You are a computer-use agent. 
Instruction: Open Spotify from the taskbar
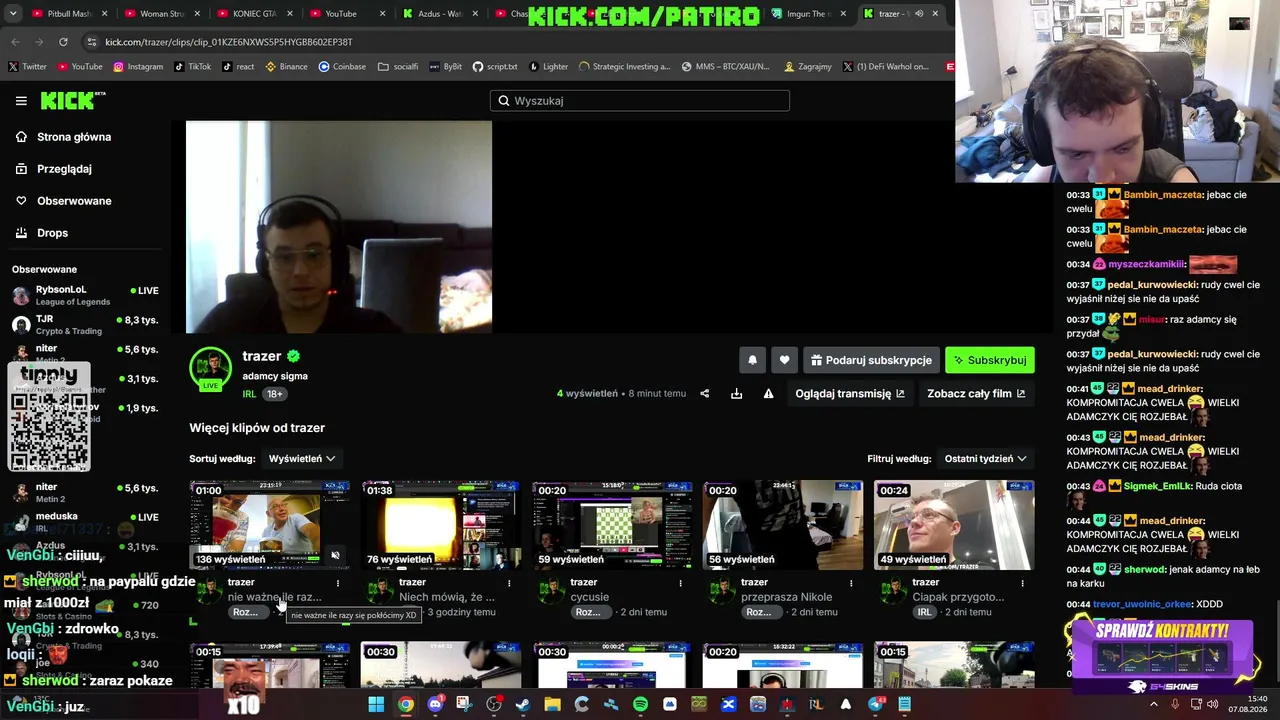[x=640, y=704]
